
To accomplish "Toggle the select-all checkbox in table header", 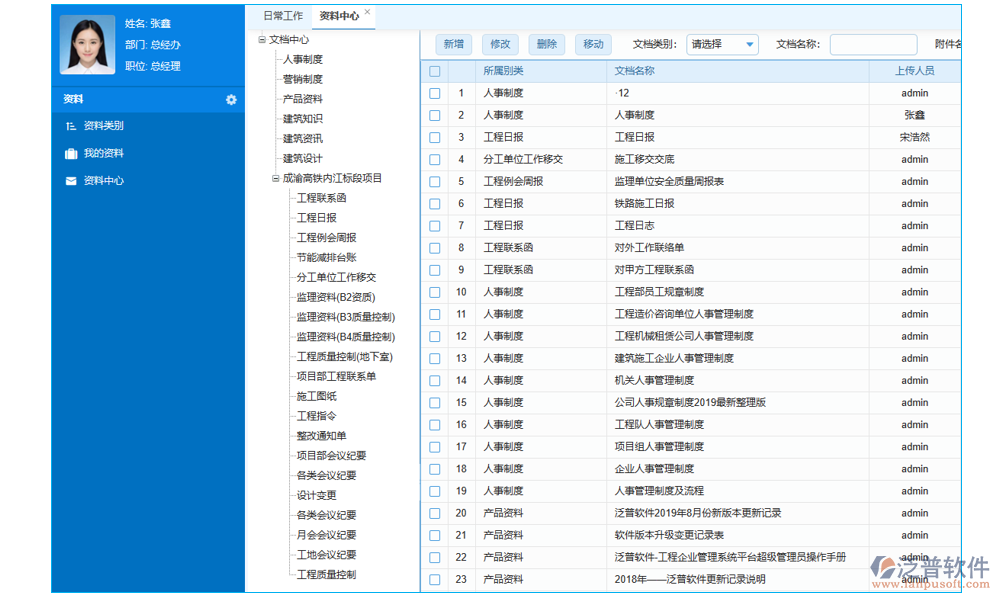I will click(x=435, y=71).
